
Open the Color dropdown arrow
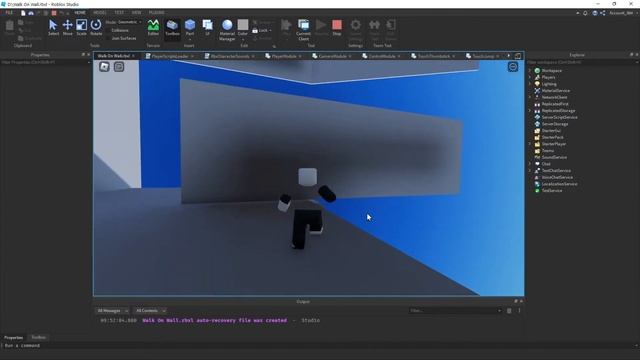point(243,40)
